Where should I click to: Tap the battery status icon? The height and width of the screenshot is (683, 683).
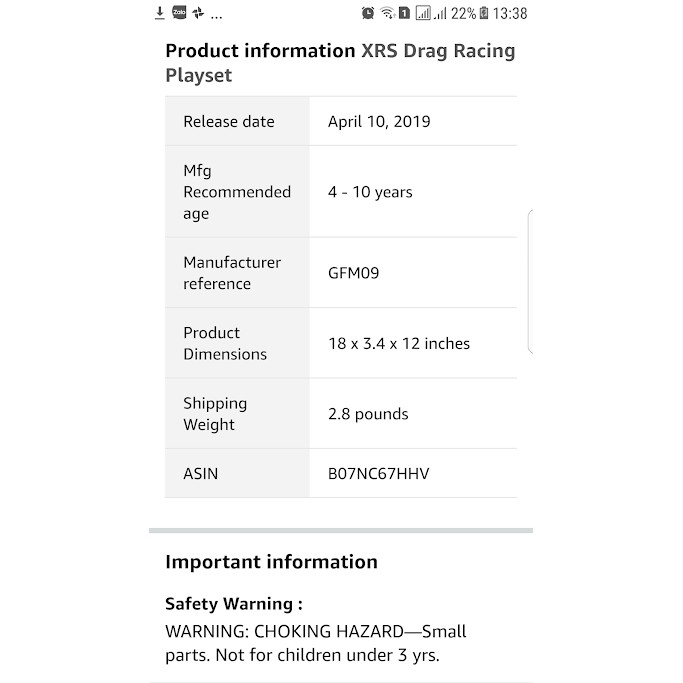coord(484,13)
